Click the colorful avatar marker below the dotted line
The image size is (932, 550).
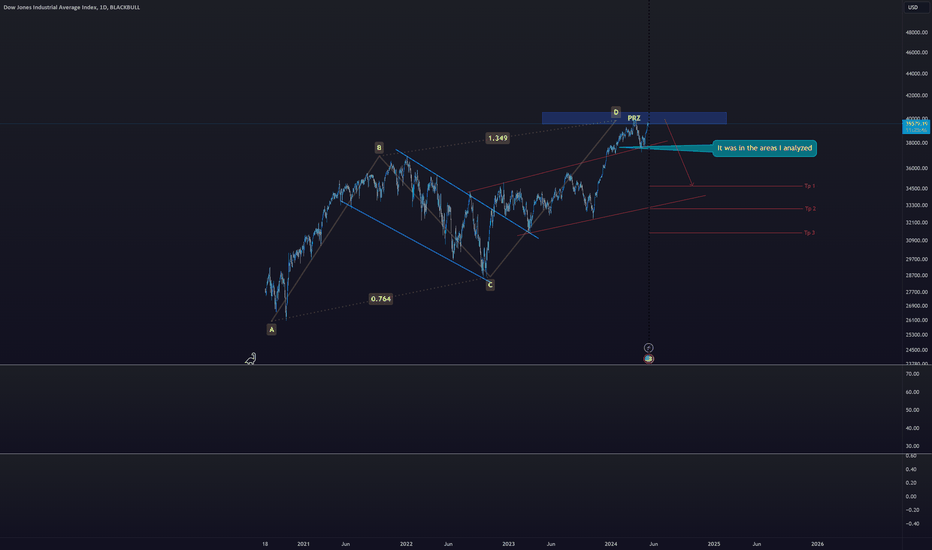[648, 359]
